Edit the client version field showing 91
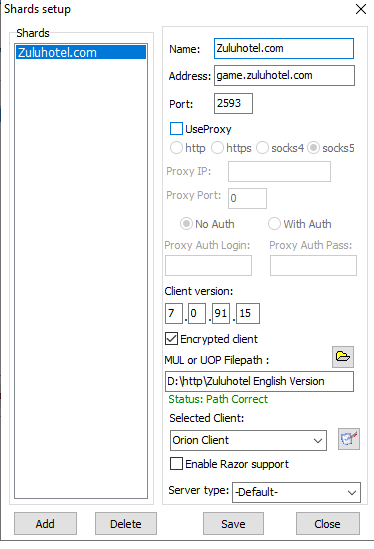The height and width of the screenshot is (549, 374). tap(221, 313)
